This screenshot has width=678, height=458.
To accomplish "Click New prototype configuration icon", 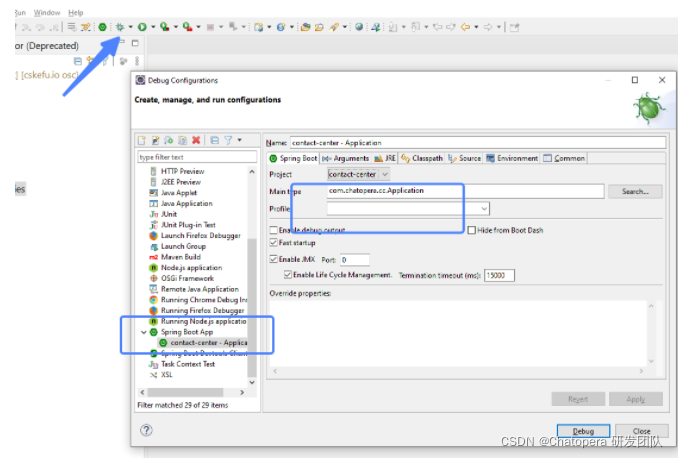I will (x=155, y=140).
